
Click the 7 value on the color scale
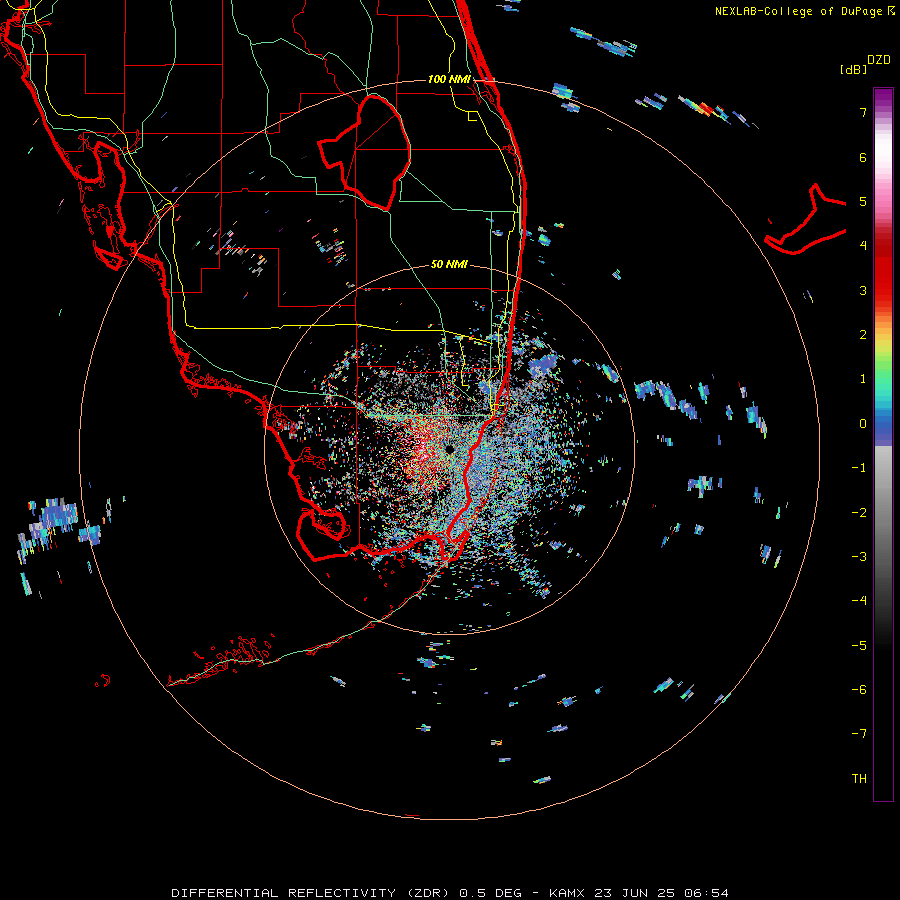(x=863, y=112)
